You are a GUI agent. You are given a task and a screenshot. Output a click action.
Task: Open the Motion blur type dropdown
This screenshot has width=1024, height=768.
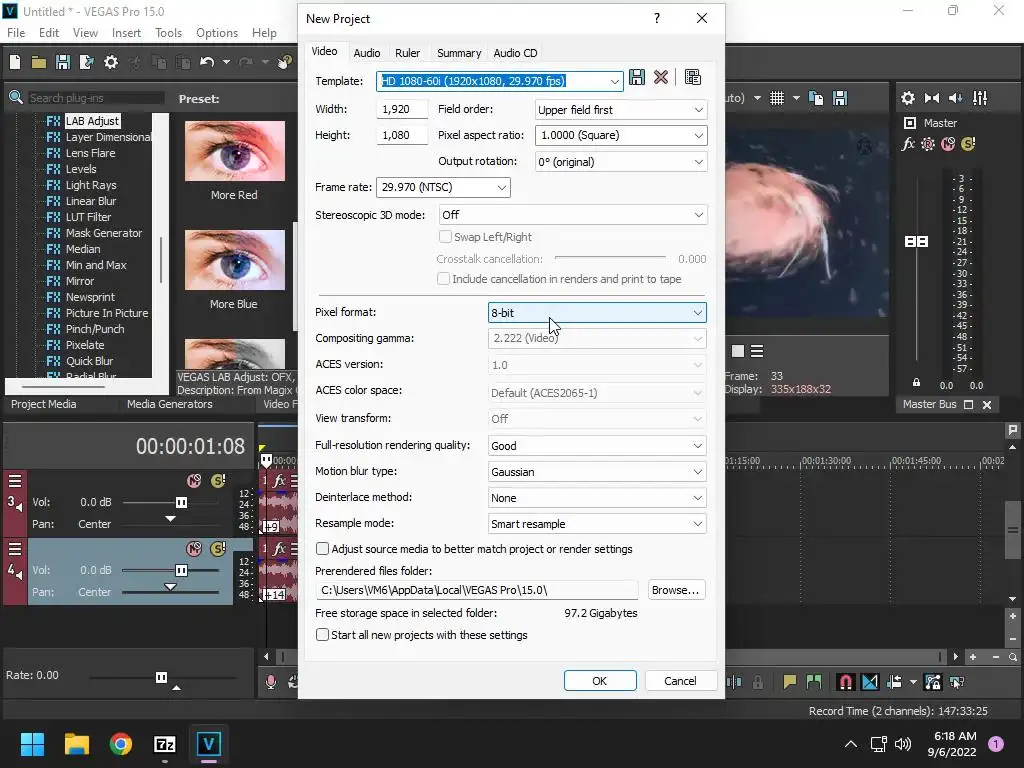[597, 472]
